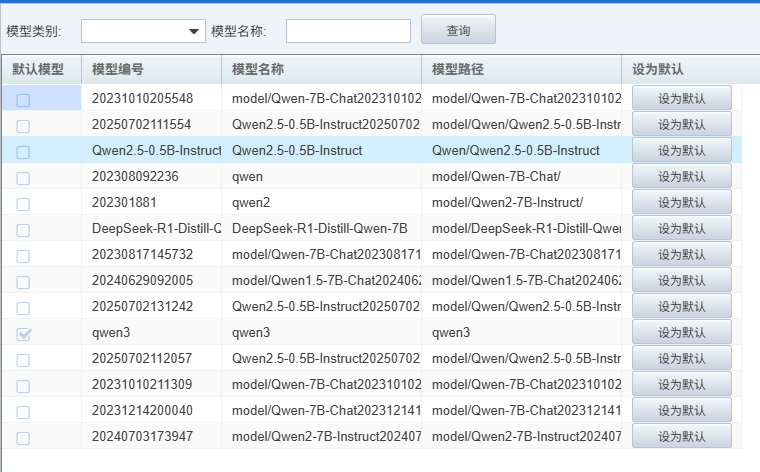Click 设为默认 in the Qwen/Qwen2.5-0.5B-Instruct path row
Image resolution: width=760 pixels, height=472 pixels.
681,150
